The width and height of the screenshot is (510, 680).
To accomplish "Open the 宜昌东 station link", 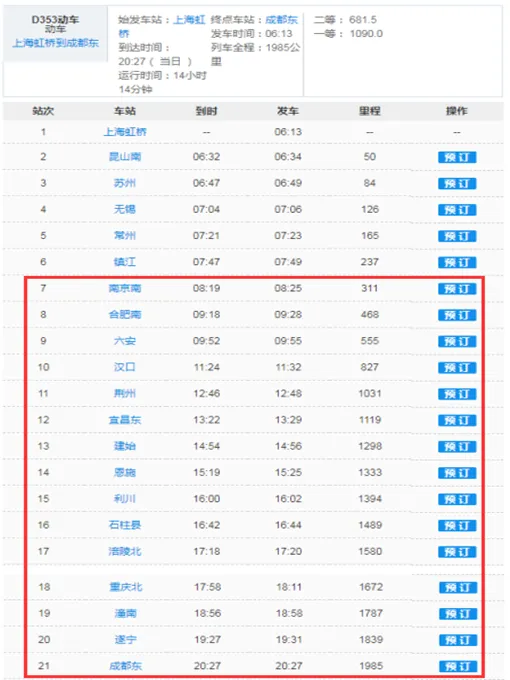I will (125, 420).
